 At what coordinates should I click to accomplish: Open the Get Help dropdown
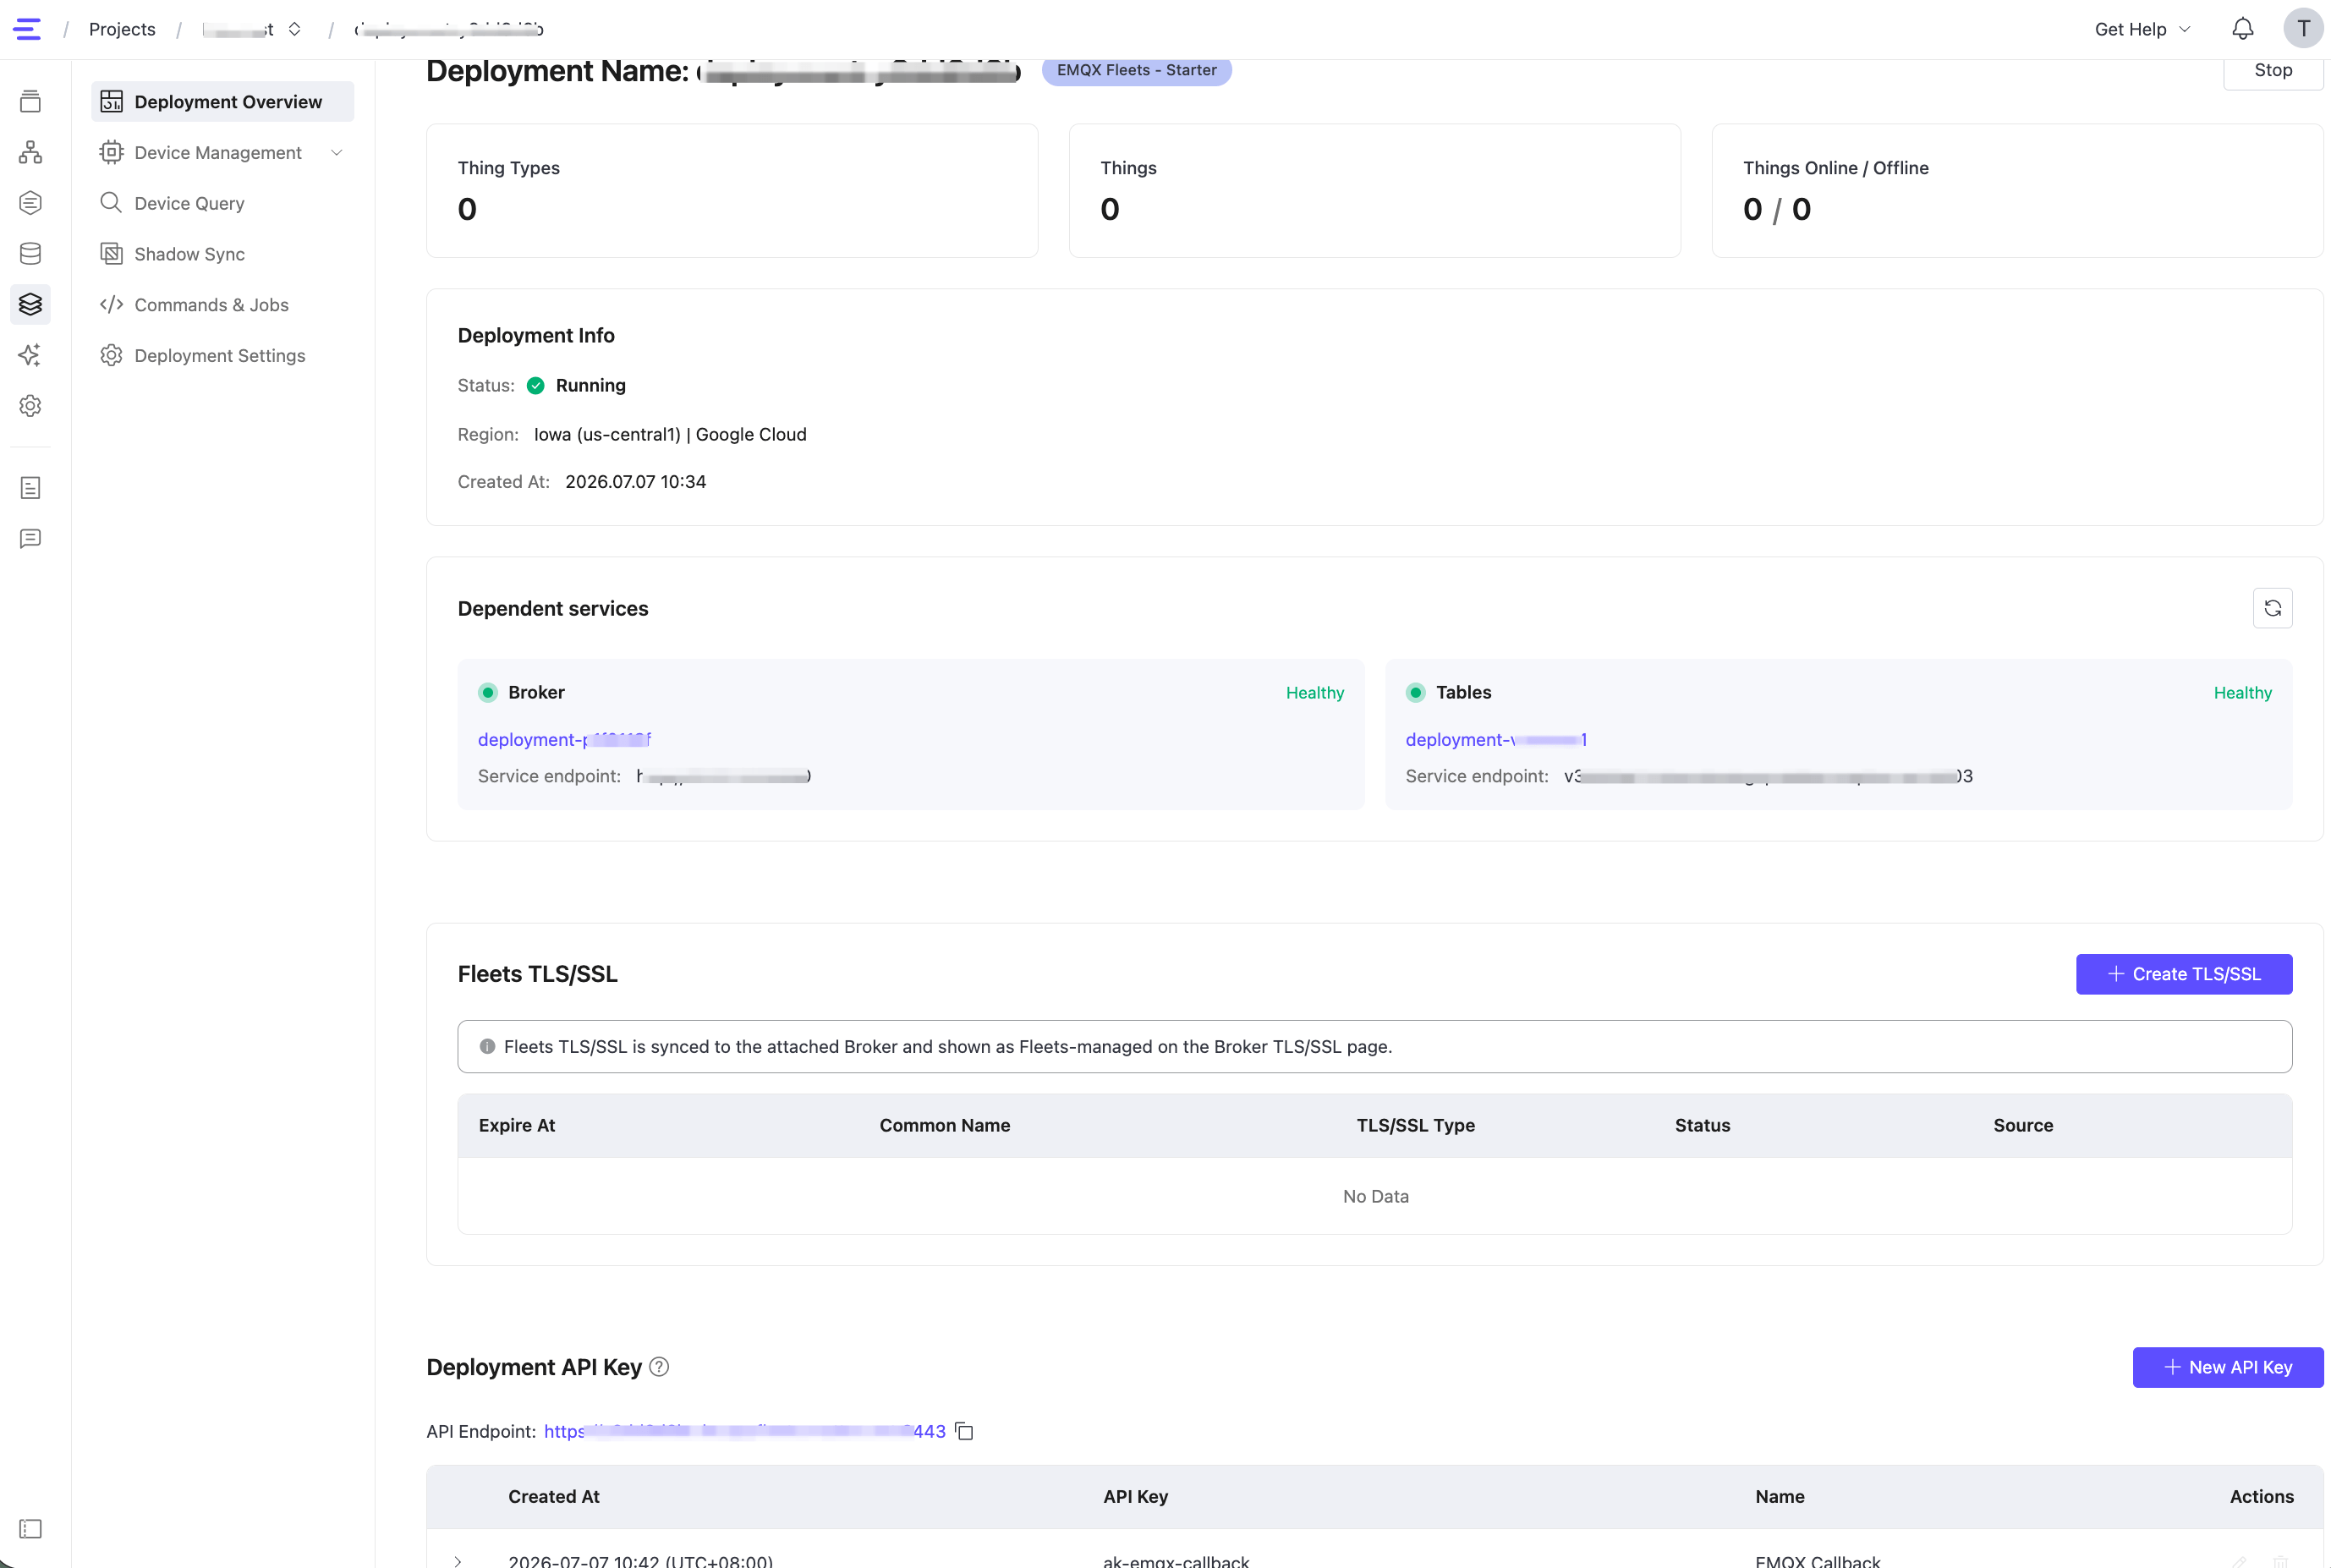point(2142,29)
